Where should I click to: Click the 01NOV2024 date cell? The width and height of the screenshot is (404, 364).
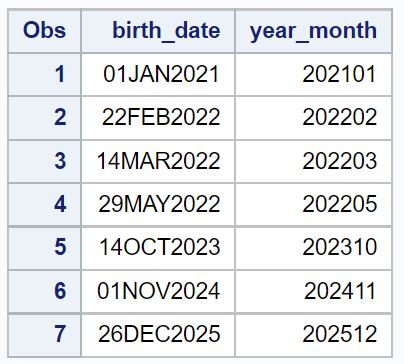tap(158, 291)
